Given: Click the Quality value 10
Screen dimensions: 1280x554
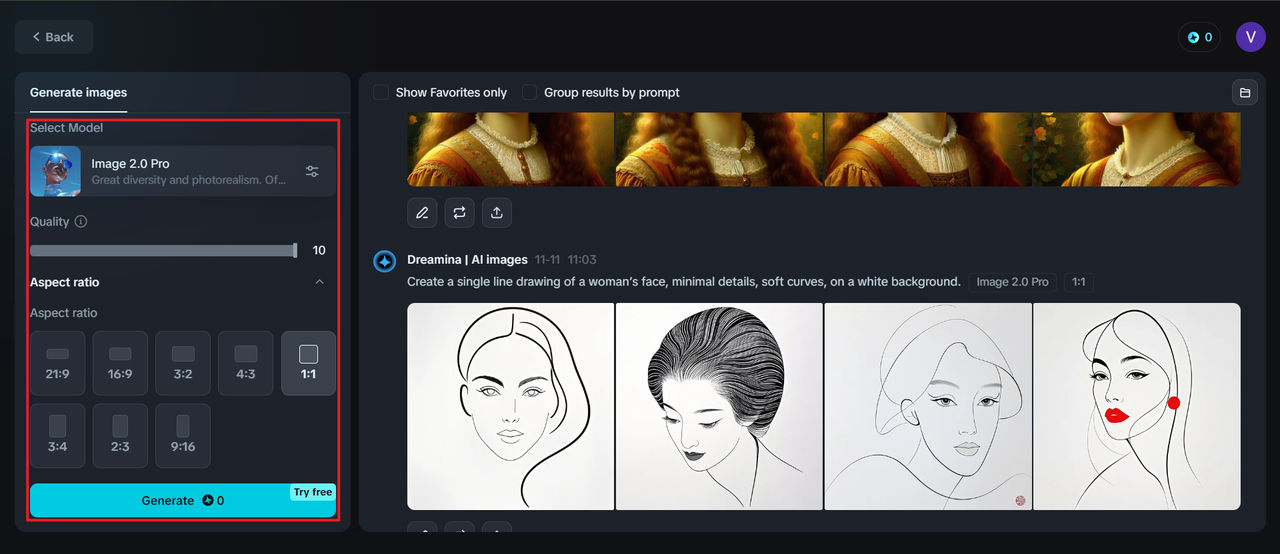Looking at the screenshot, I should 319,251.
